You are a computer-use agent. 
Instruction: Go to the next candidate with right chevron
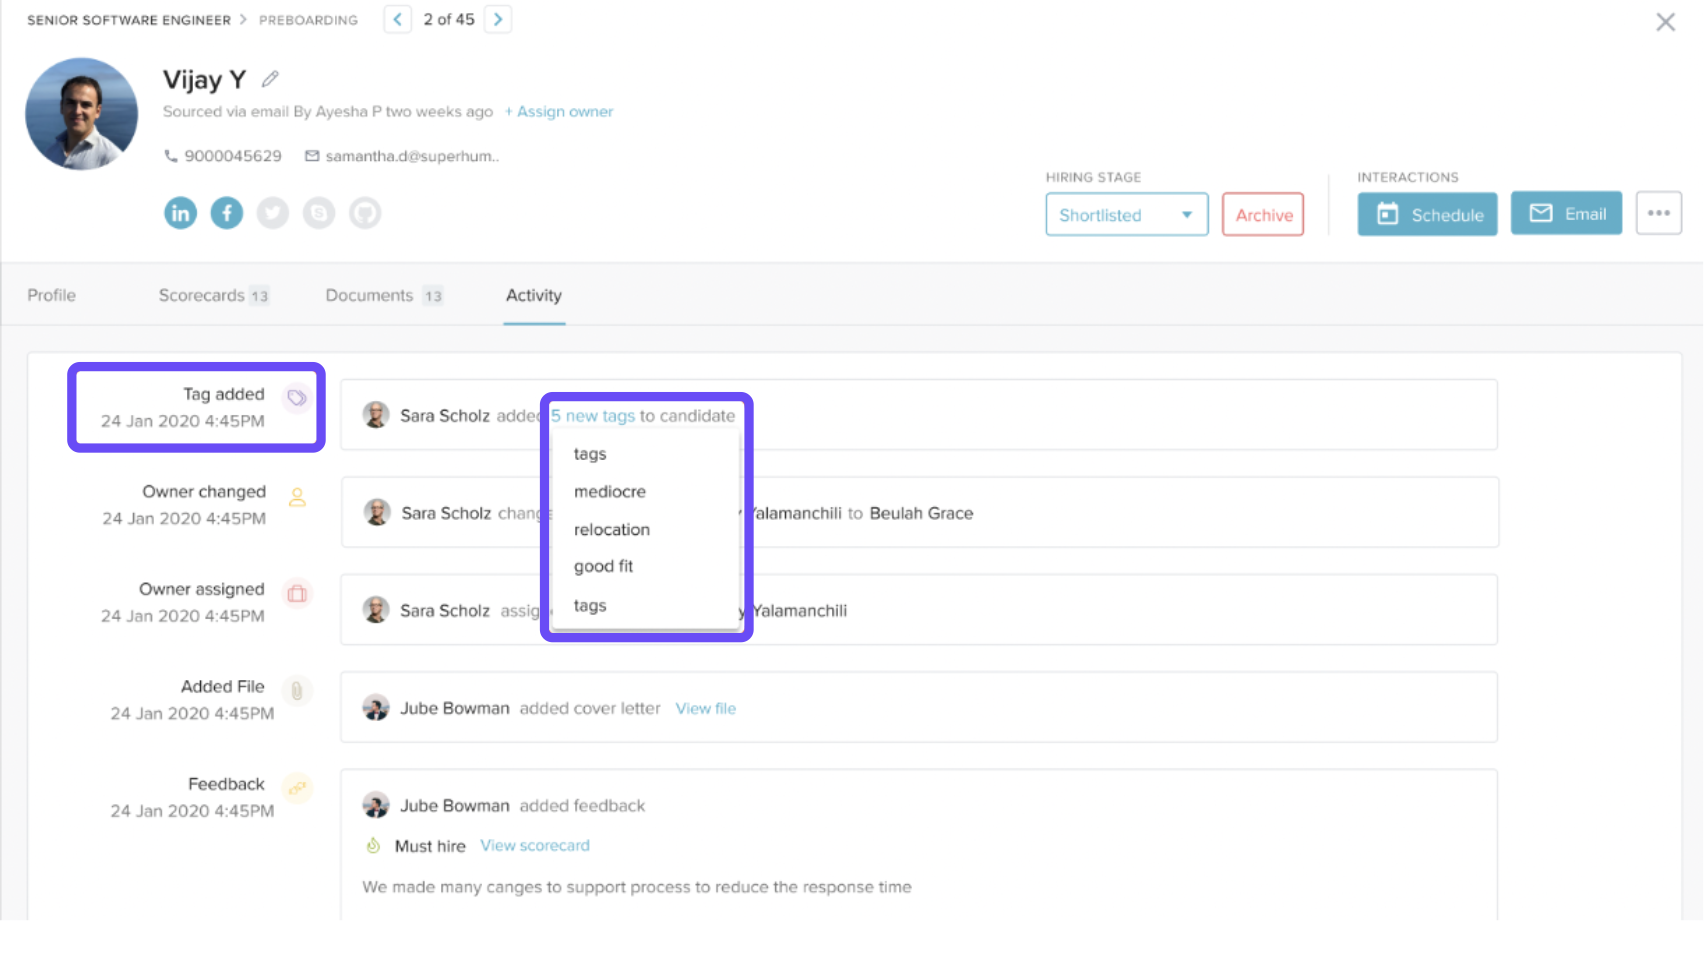click(x=498, y=19)
